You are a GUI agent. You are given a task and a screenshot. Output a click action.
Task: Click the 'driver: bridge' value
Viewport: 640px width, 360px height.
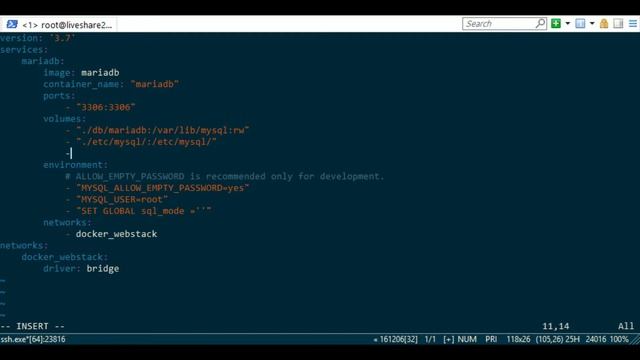point(103,269)
